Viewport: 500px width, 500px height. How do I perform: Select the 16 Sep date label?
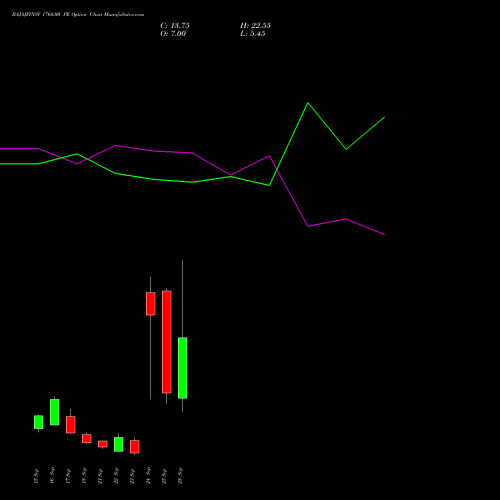coord(52,476)
